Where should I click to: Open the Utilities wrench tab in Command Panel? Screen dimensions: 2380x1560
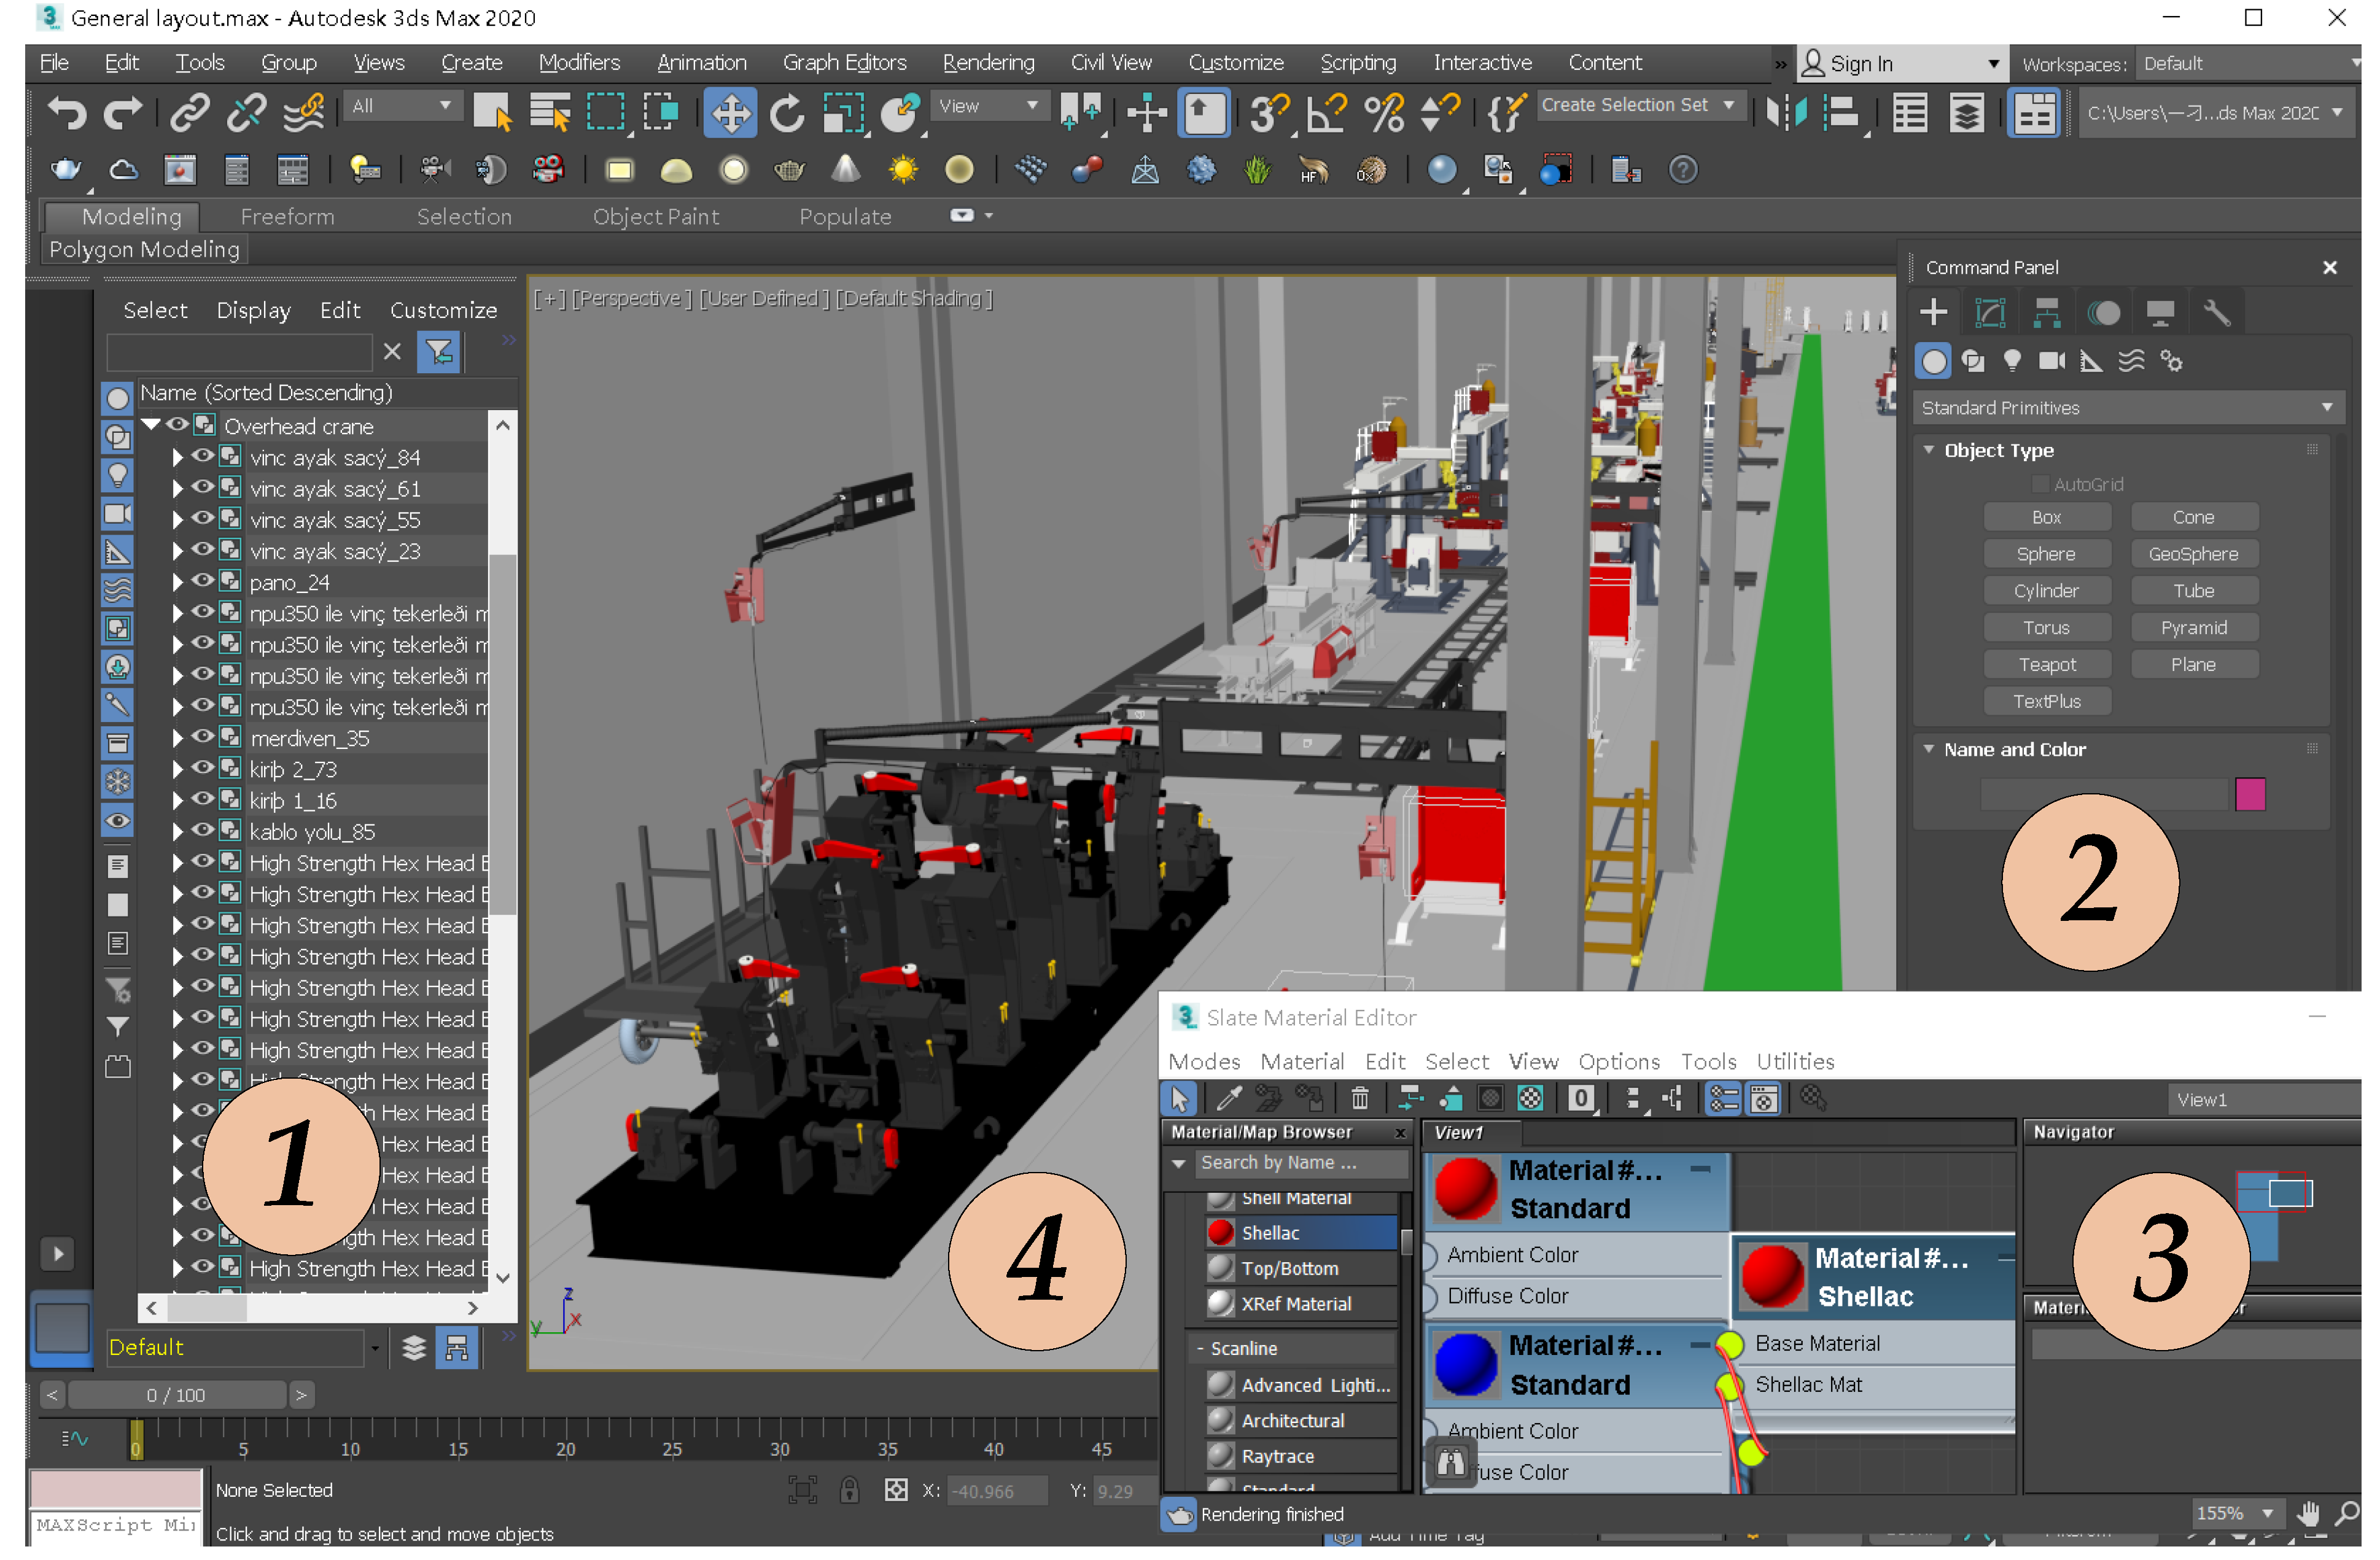2216,313
